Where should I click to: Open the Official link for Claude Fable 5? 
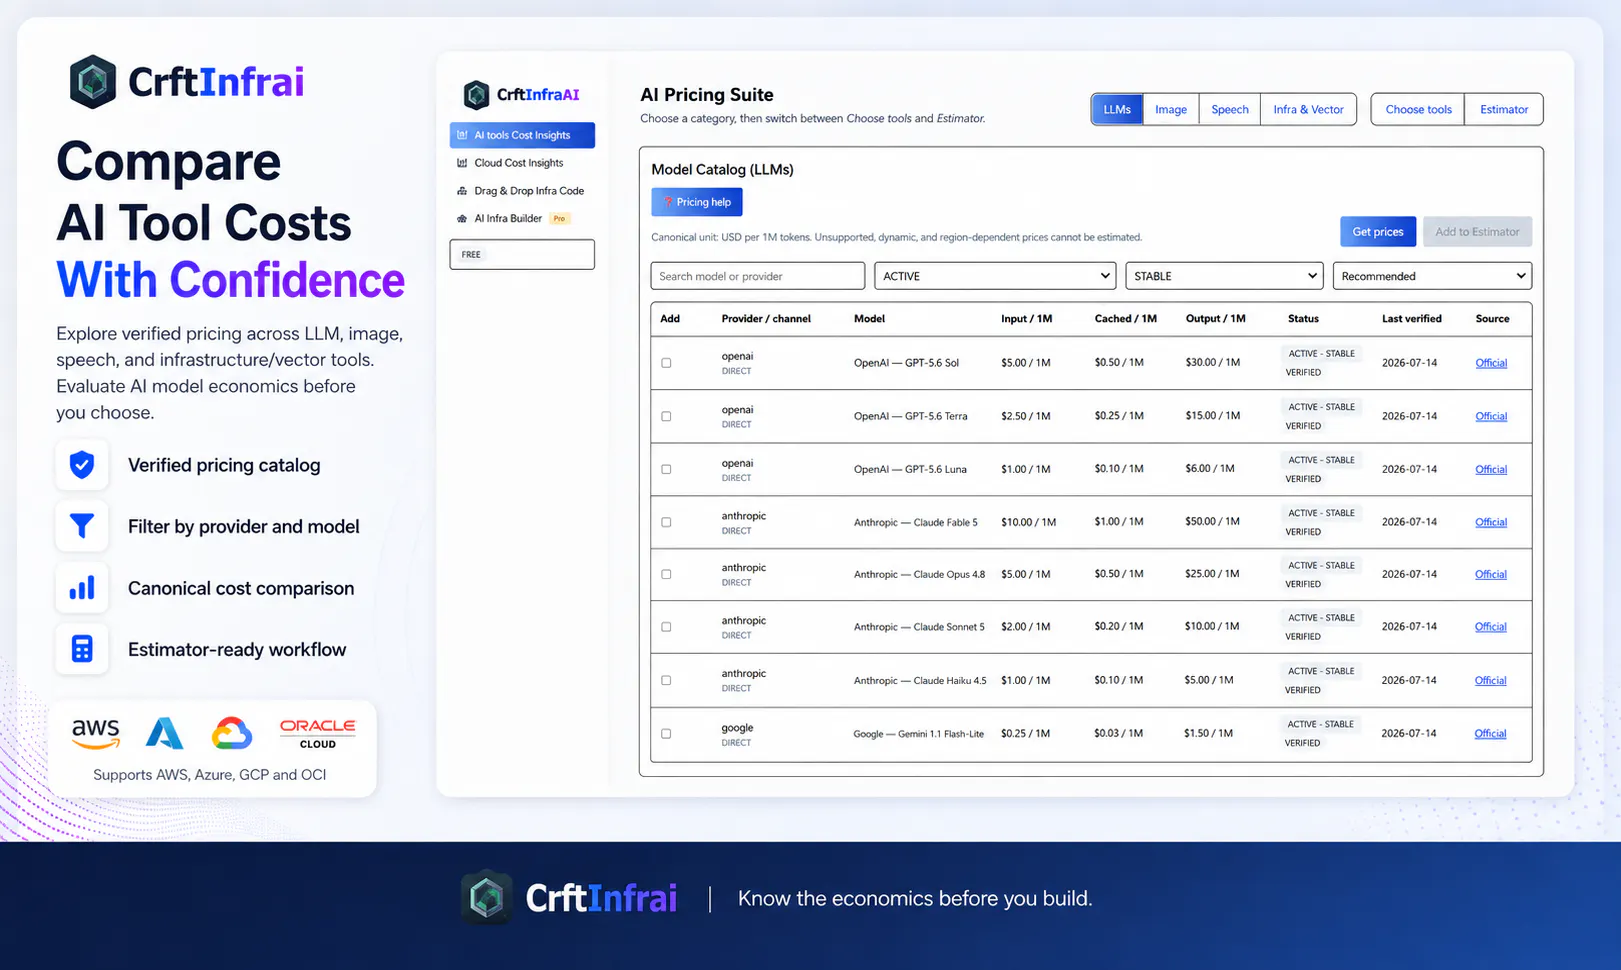pos(1491,522)
